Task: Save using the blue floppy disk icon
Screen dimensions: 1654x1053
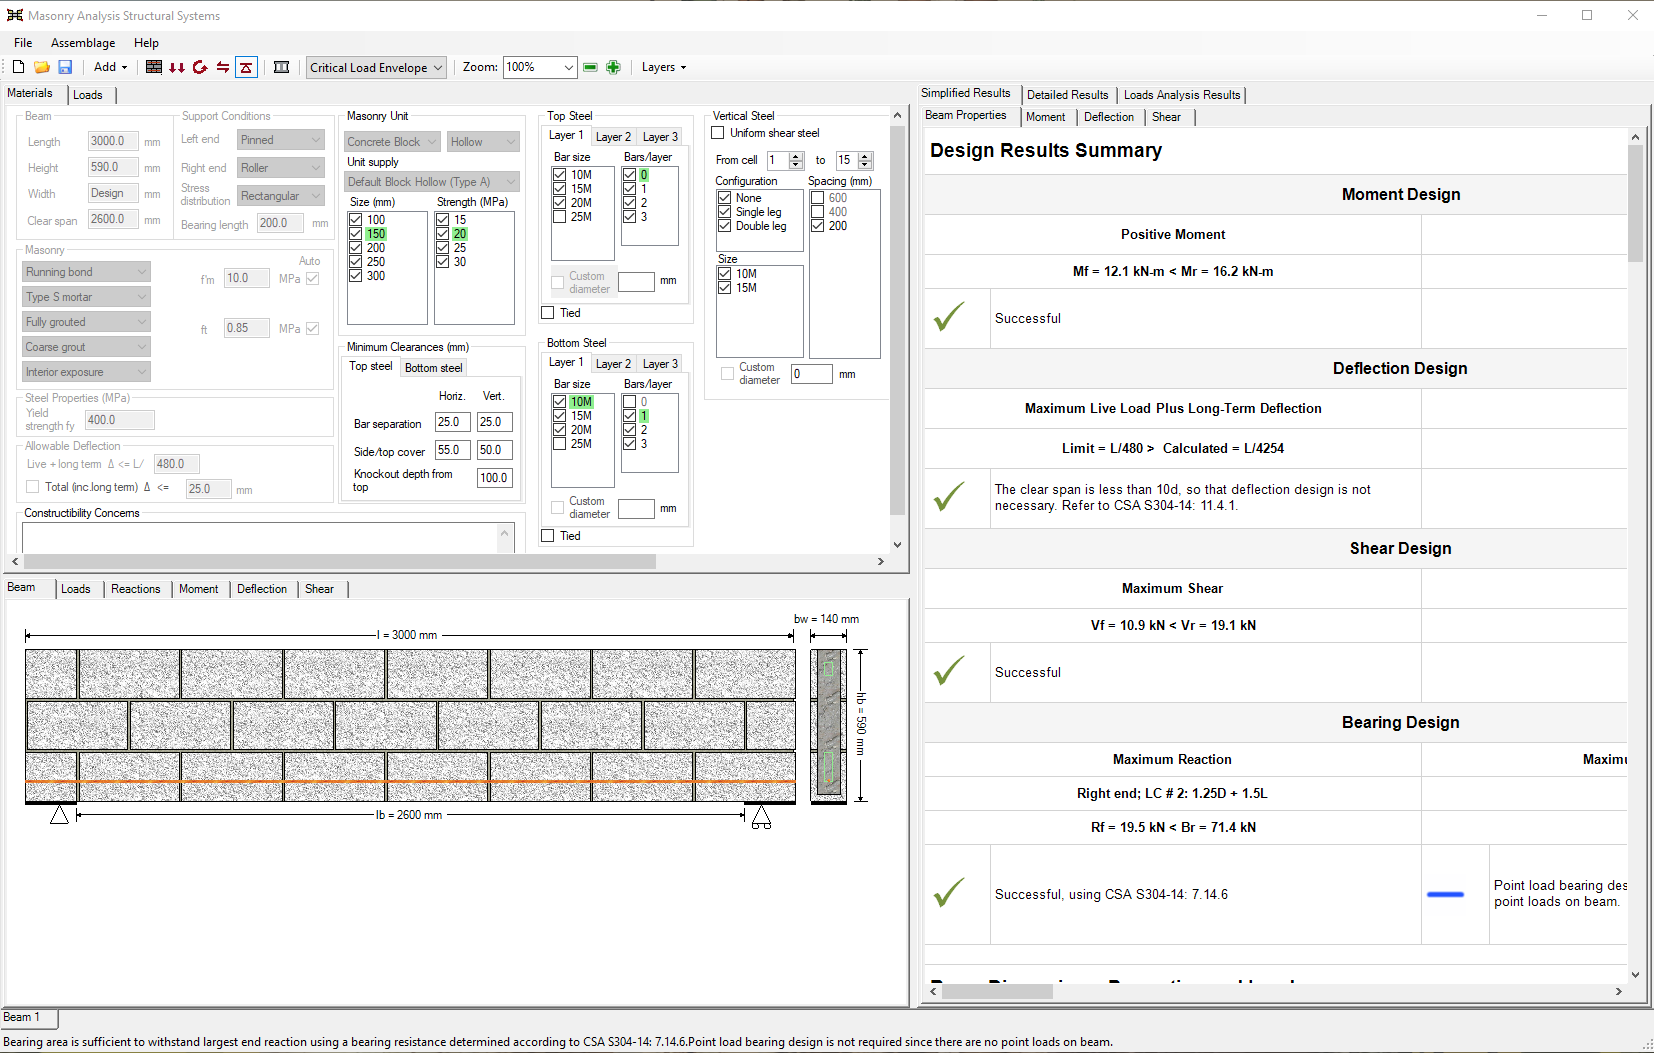Action: pos(65,67)
